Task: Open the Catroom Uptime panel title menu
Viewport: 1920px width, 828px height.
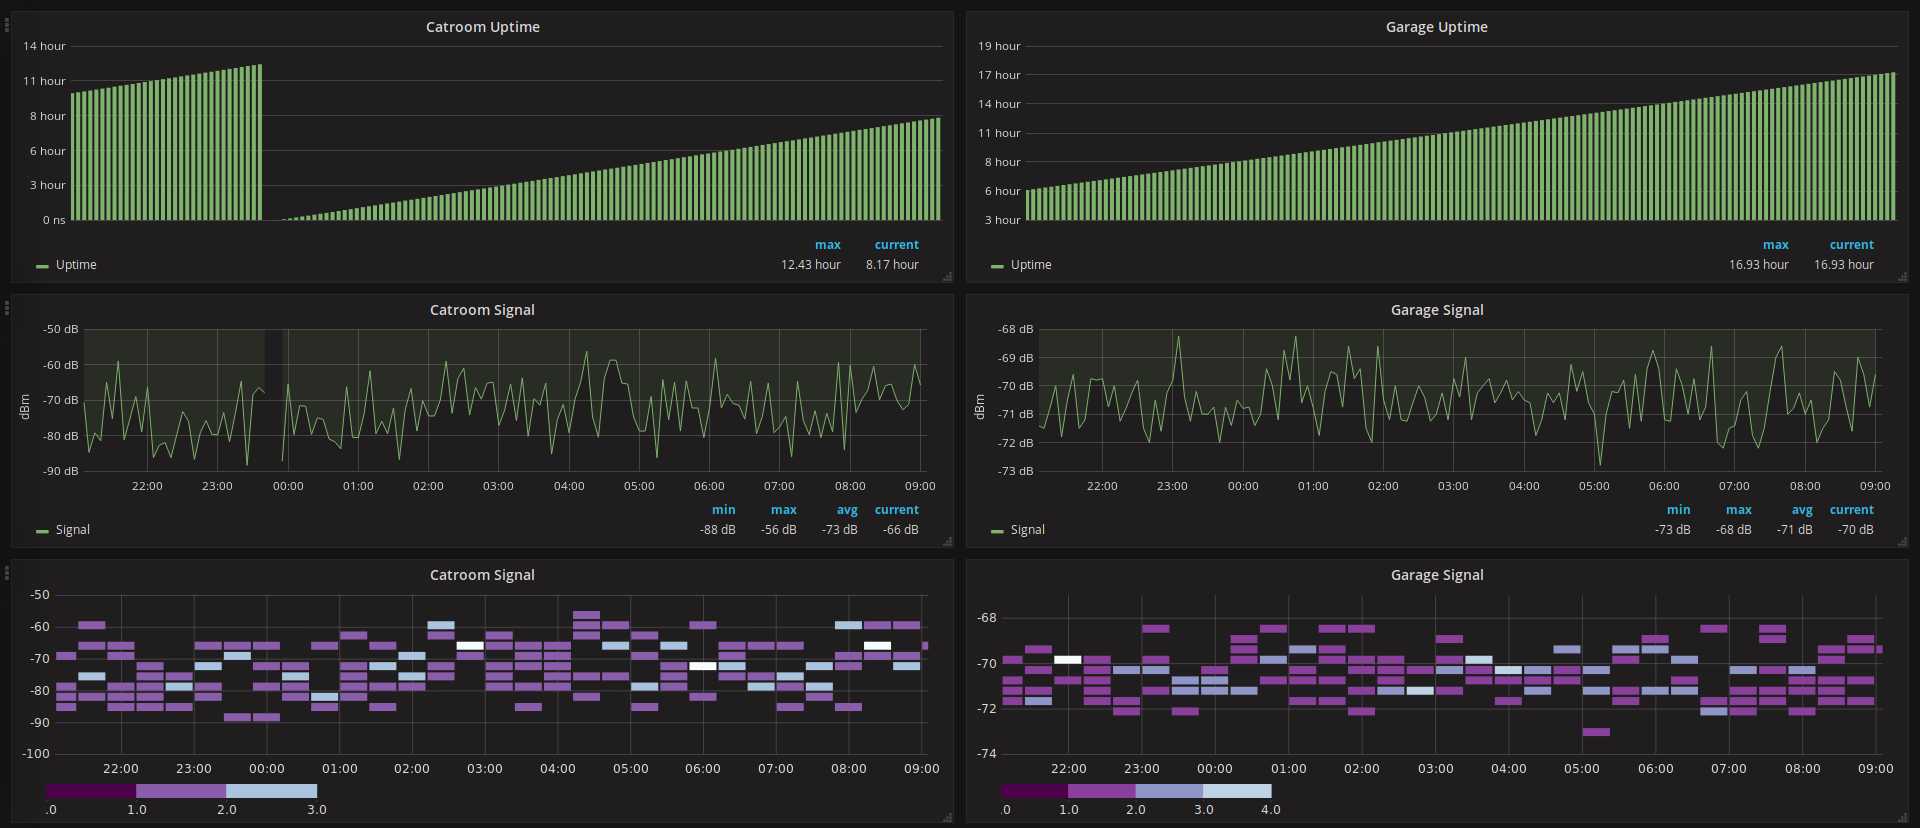Action: tap(482, 27)
